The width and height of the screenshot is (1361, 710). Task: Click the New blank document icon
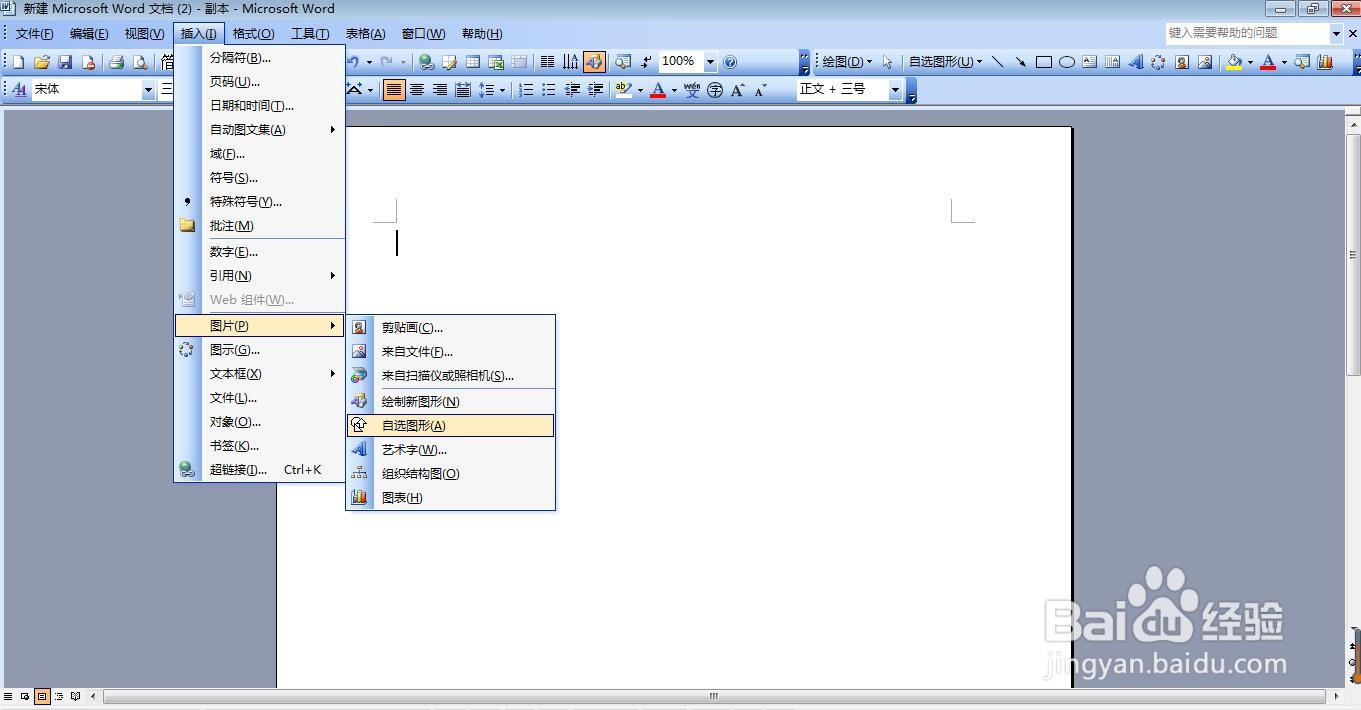(17, 62)
